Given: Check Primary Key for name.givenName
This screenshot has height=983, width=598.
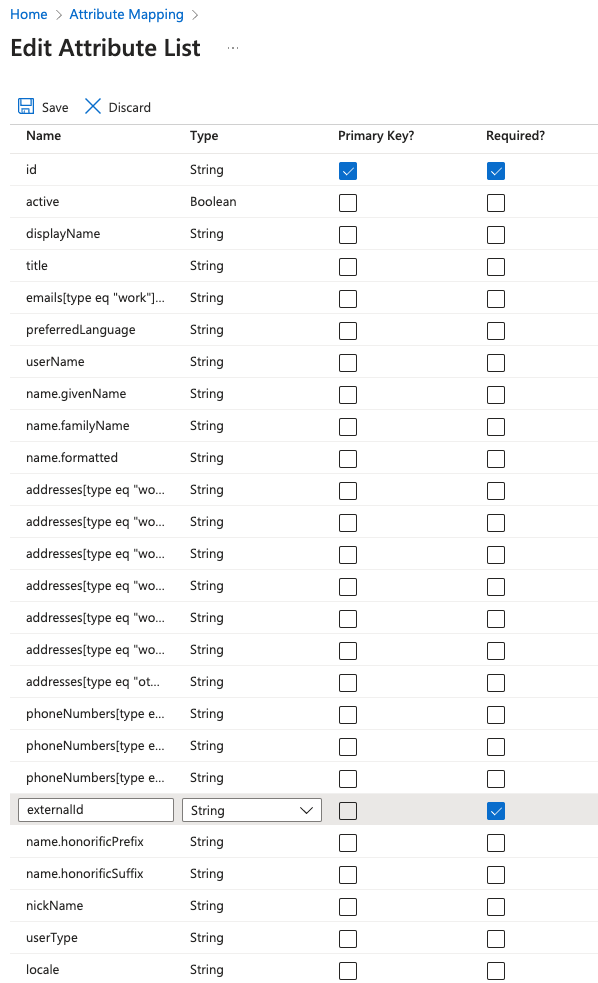Looking at the screenshot, I should [347, 394].
